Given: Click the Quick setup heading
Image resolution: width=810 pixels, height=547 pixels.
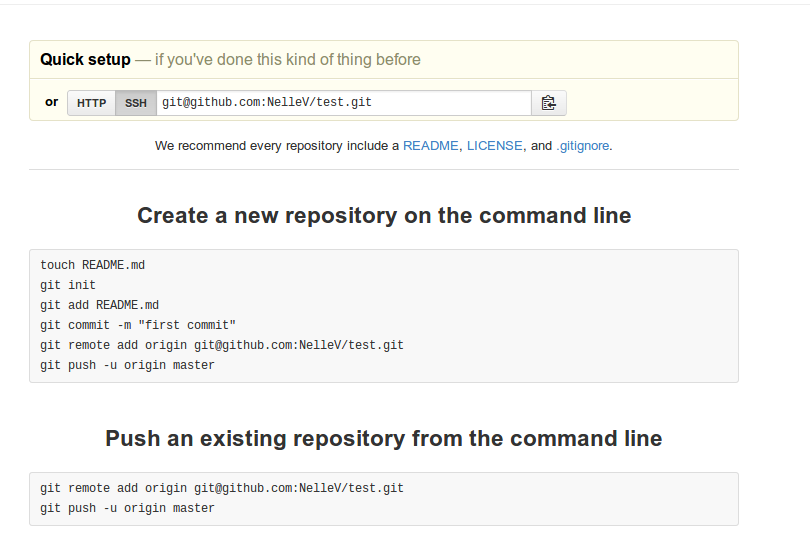Looking at the screenshot, I should click(85, 59).
